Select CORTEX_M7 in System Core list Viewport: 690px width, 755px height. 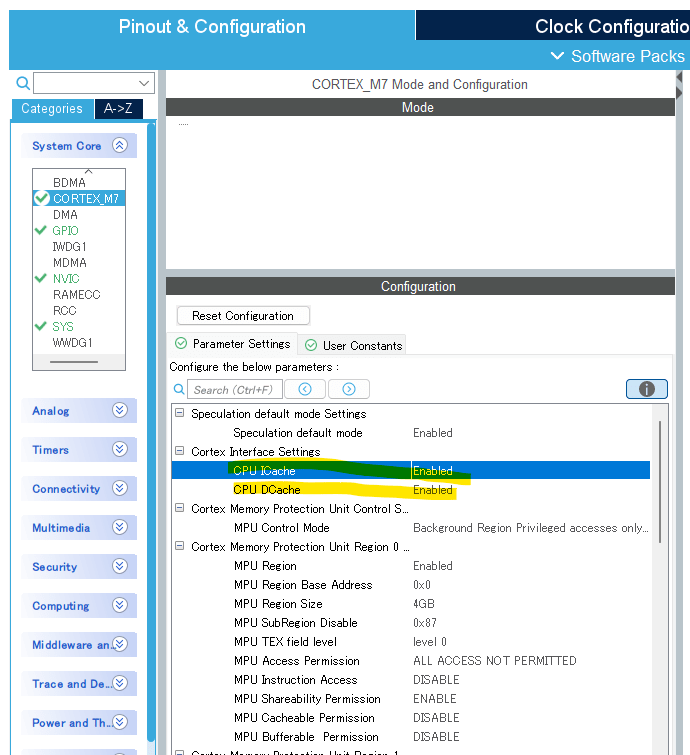pyautogui.click(x=79, y=198)
